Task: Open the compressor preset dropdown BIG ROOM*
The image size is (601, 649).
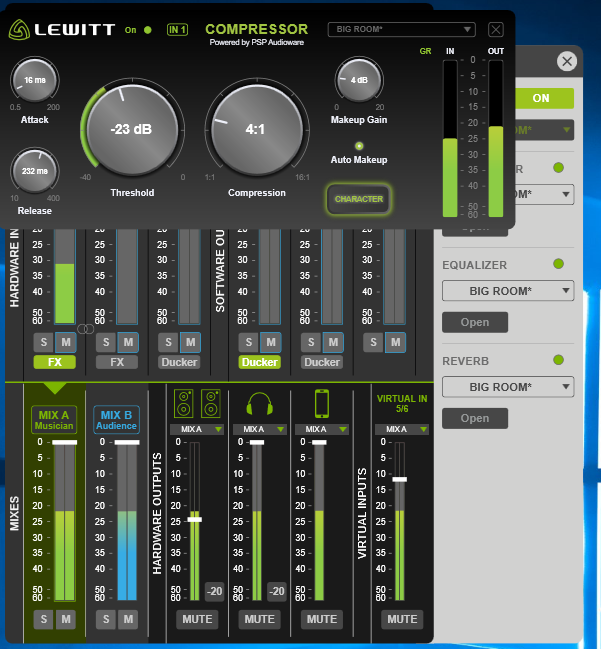Action: point(401,29)
